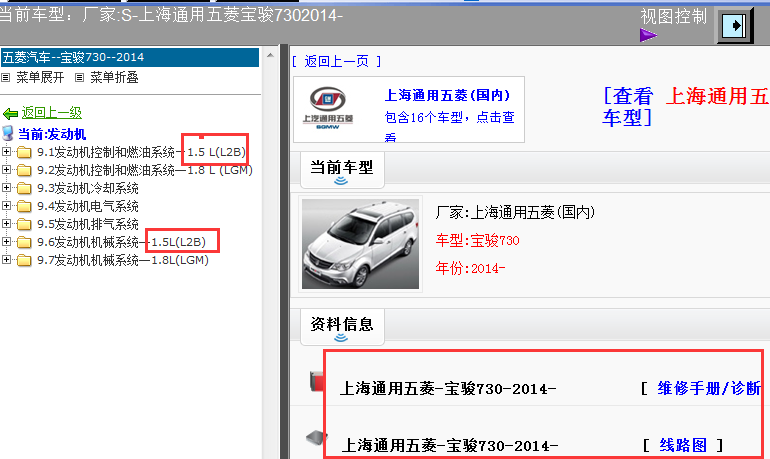Click 菜单折叠 to collapse the menu
Image resolution: width=770 pixels, height=459 pixels.
114,78
